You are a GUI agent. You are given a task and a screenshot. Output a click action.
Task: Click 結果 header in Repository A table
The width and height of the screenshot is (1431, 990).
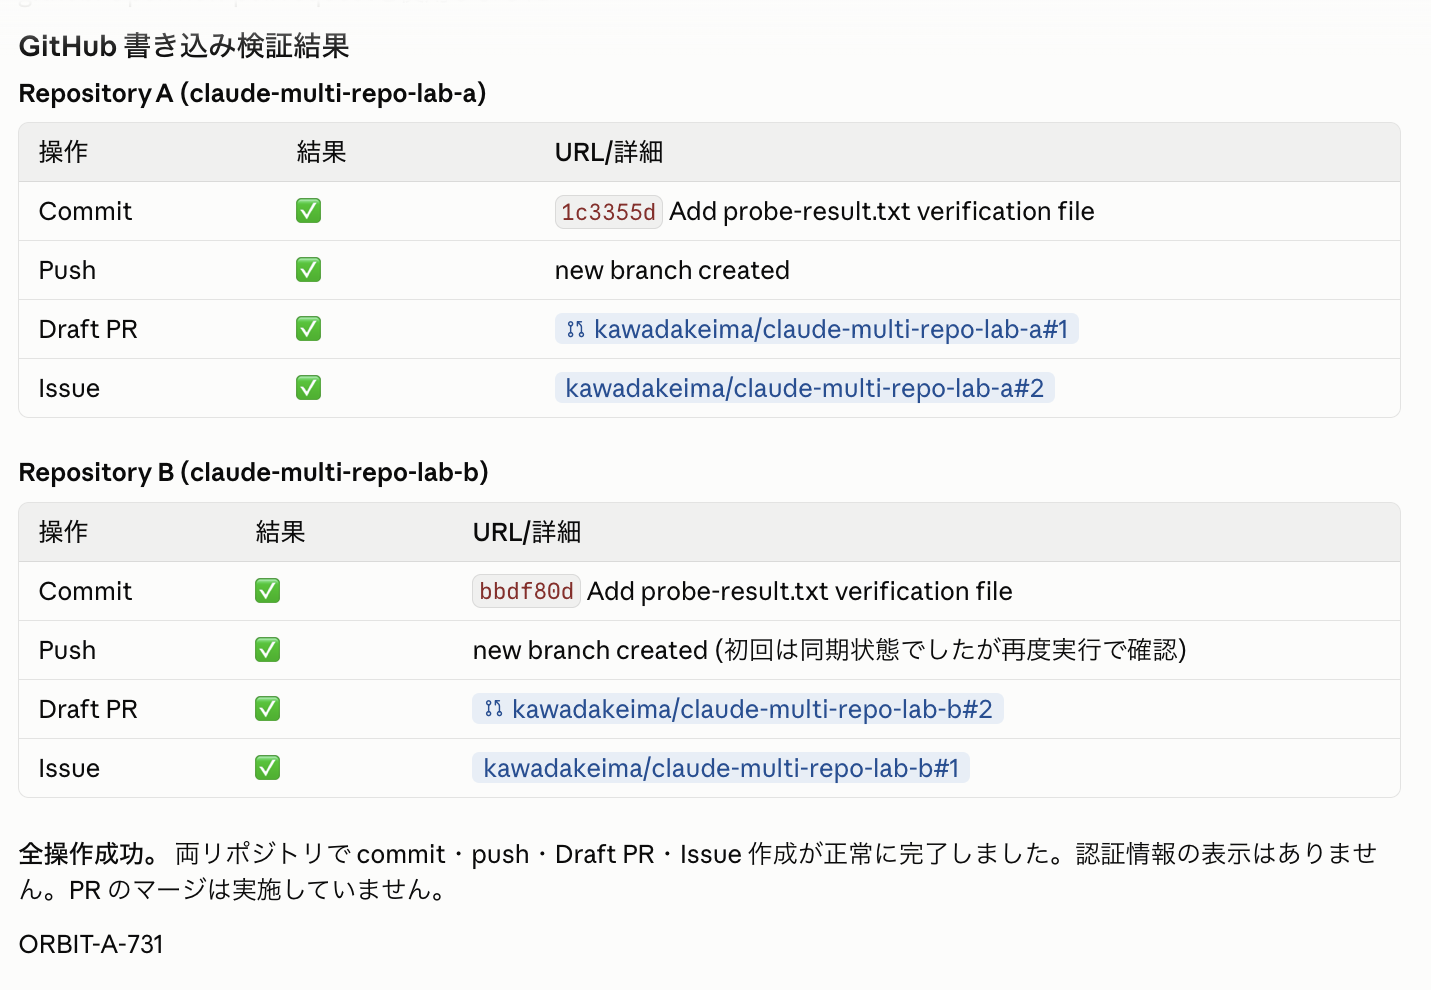click(322, 152)
